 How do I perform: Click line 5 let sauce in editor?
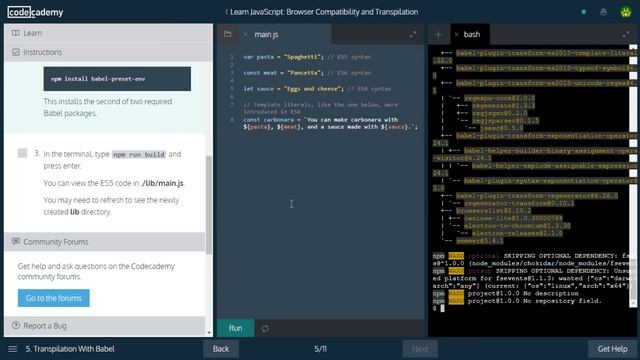click(317, 89)
